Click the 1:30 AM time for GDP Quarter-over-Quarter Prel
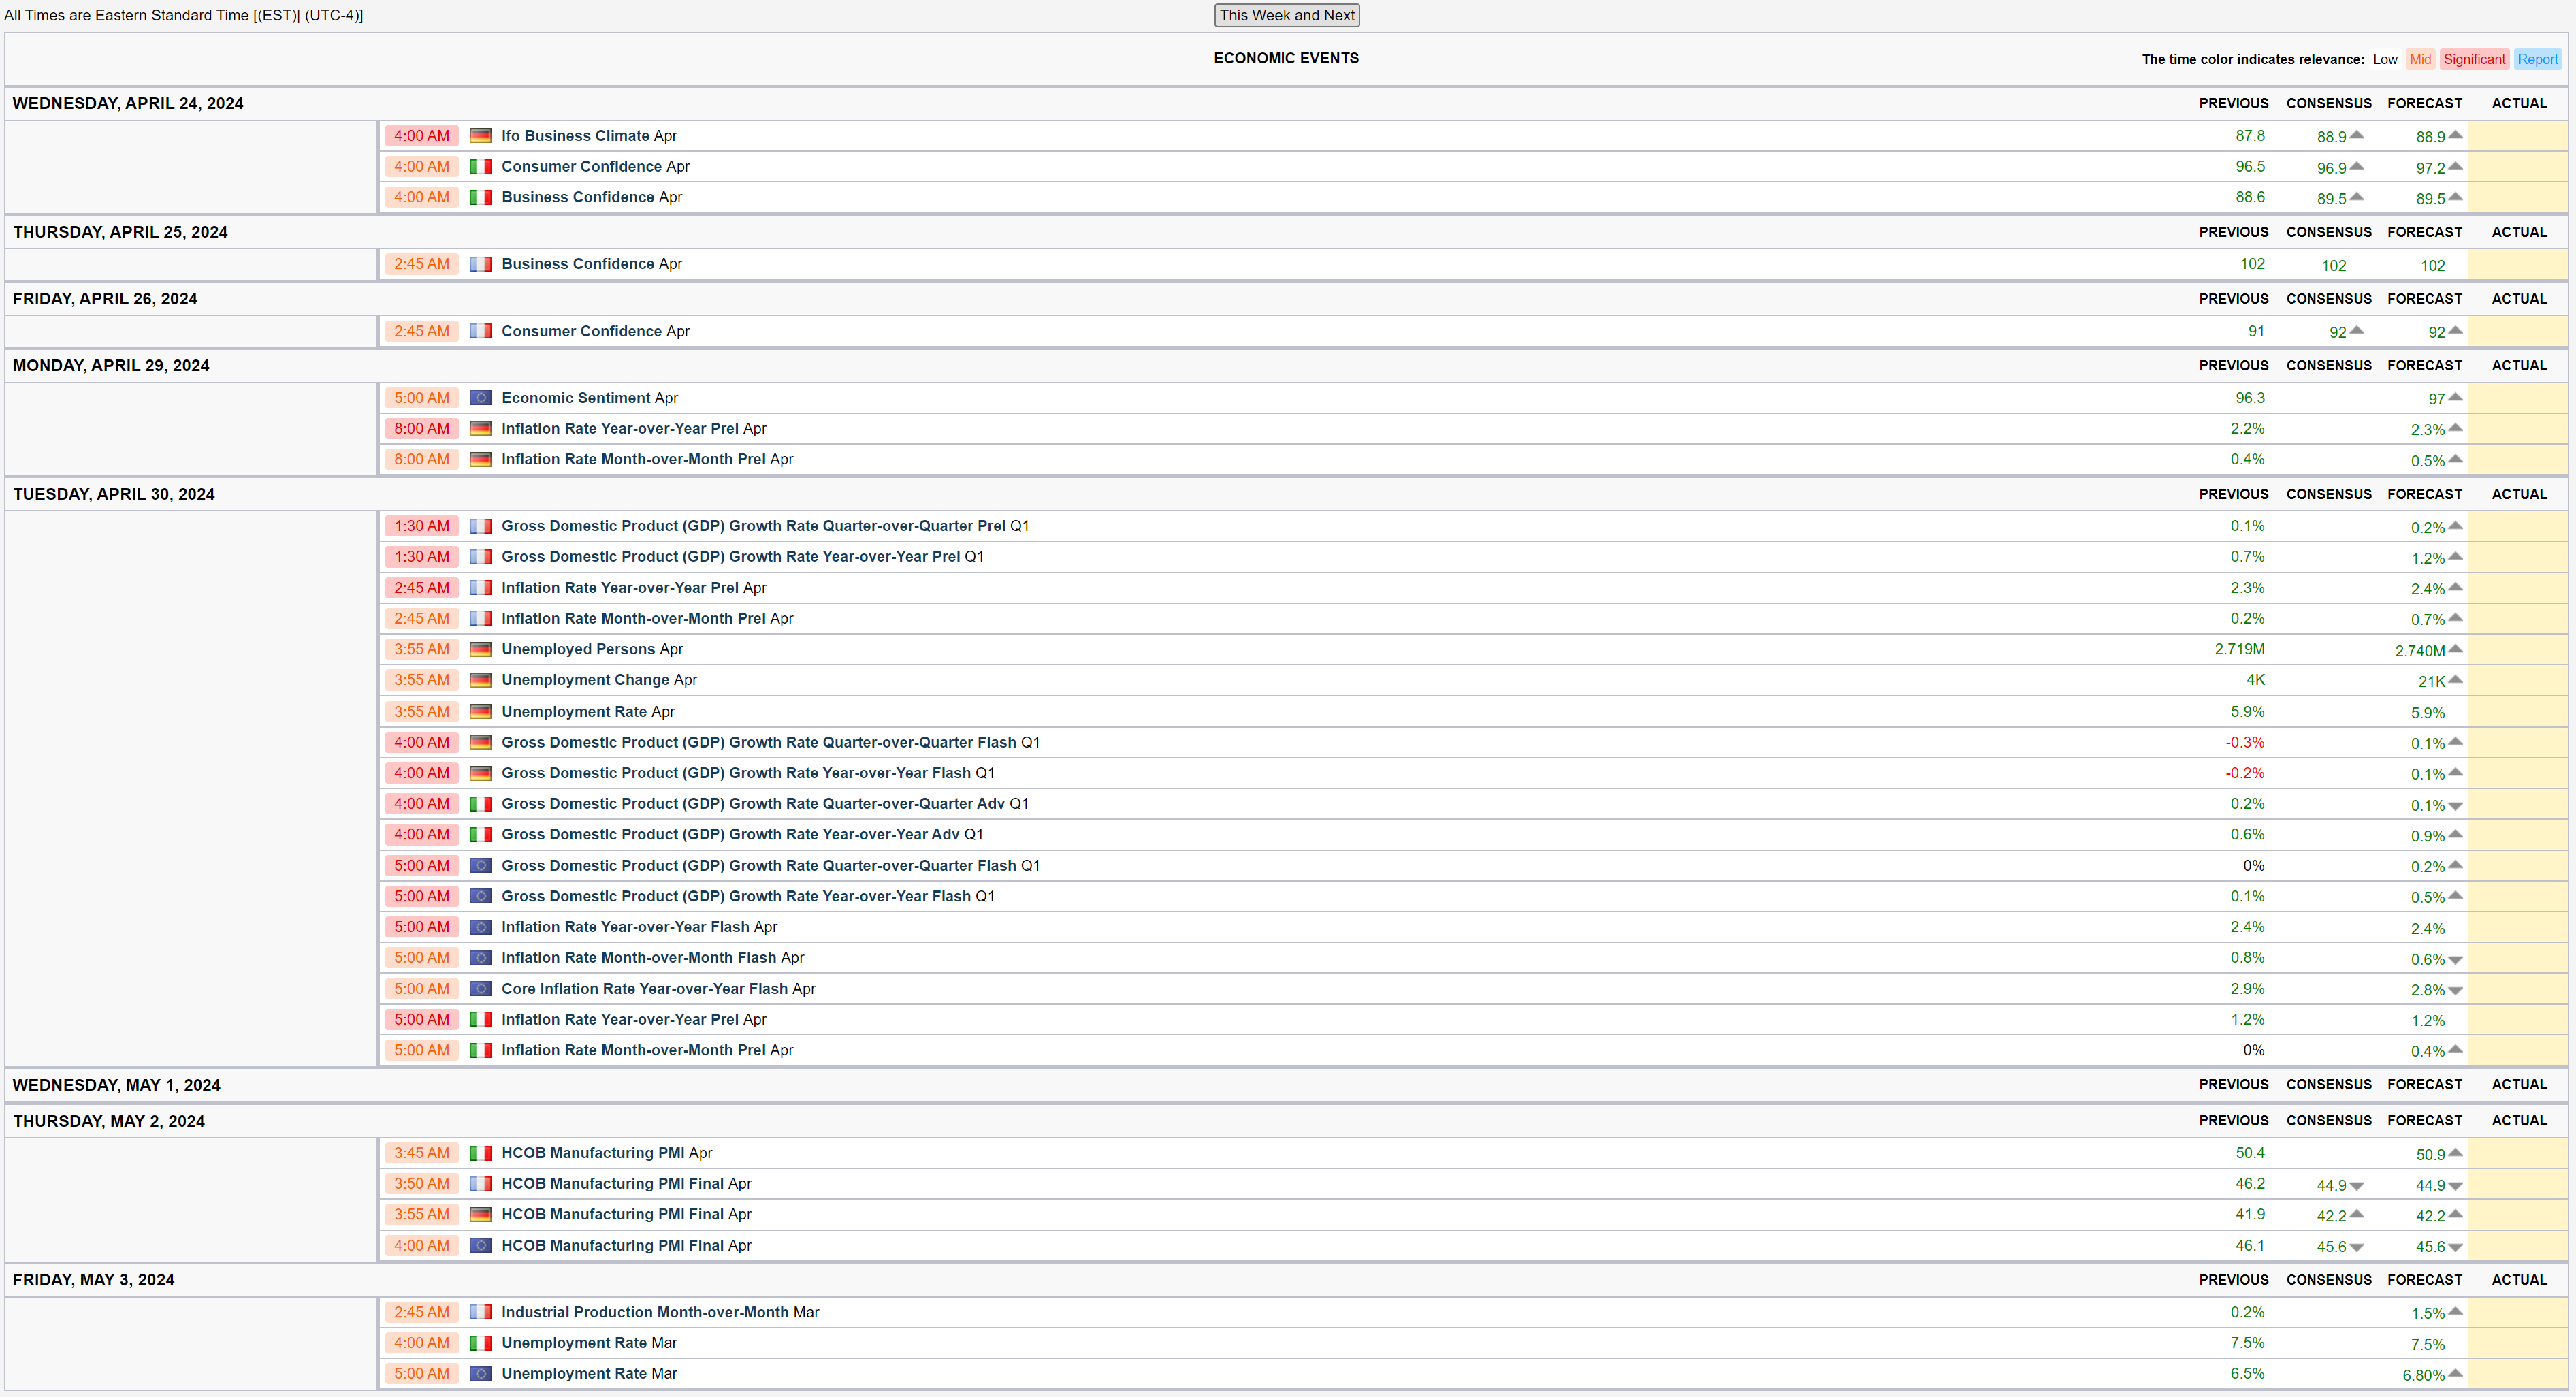This screenshot has width=2576, height=1397. click(x=421, y=526)
